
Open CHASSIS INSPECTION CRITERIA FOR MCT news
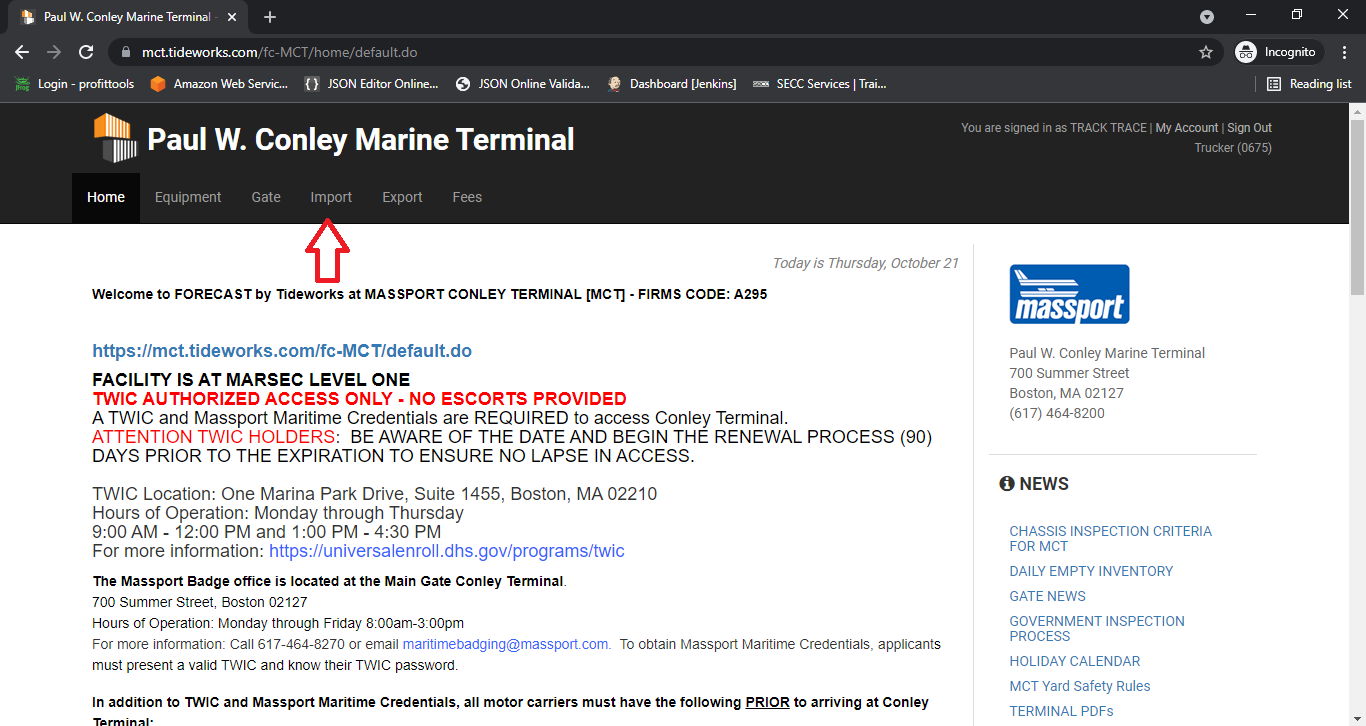1111,539
